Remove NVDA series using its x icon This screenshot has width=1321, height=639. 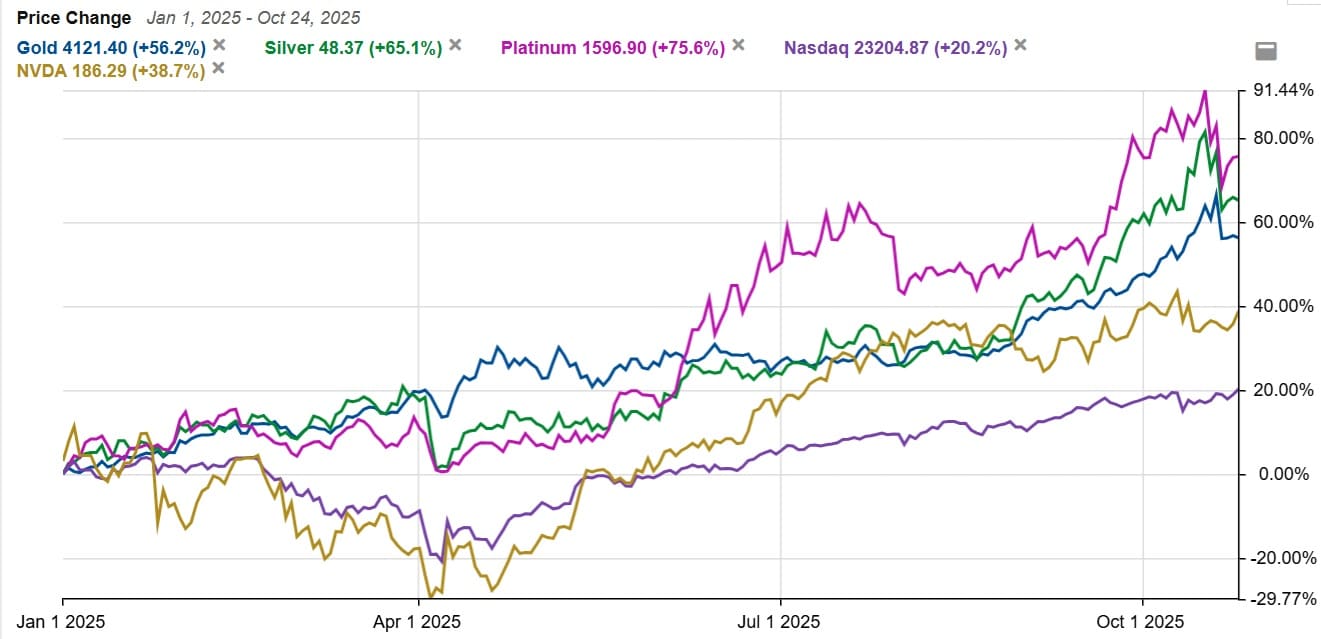(x=219, y=68)
